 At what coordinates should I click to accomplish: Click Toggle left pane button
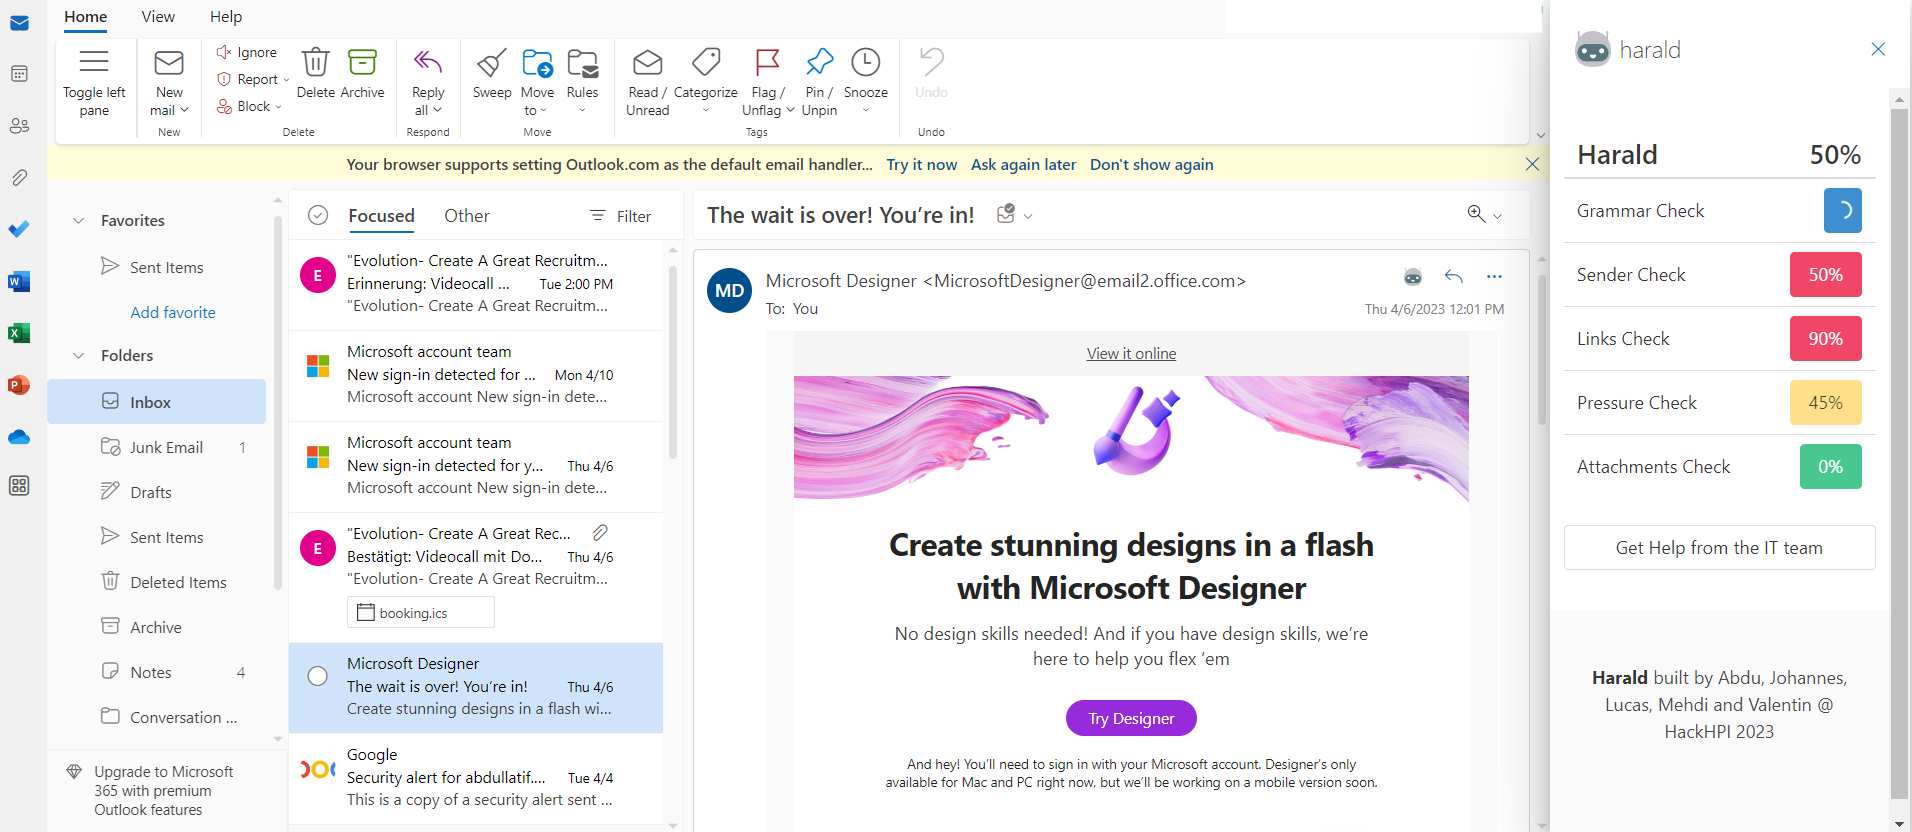tap(94, 82)
